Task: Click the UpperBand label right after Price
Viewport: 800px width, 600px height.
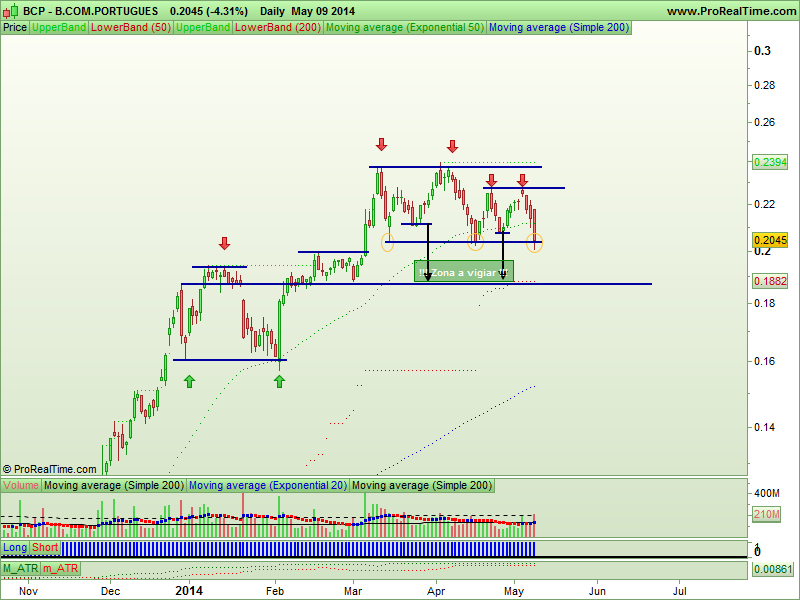Action: (59, 28)
